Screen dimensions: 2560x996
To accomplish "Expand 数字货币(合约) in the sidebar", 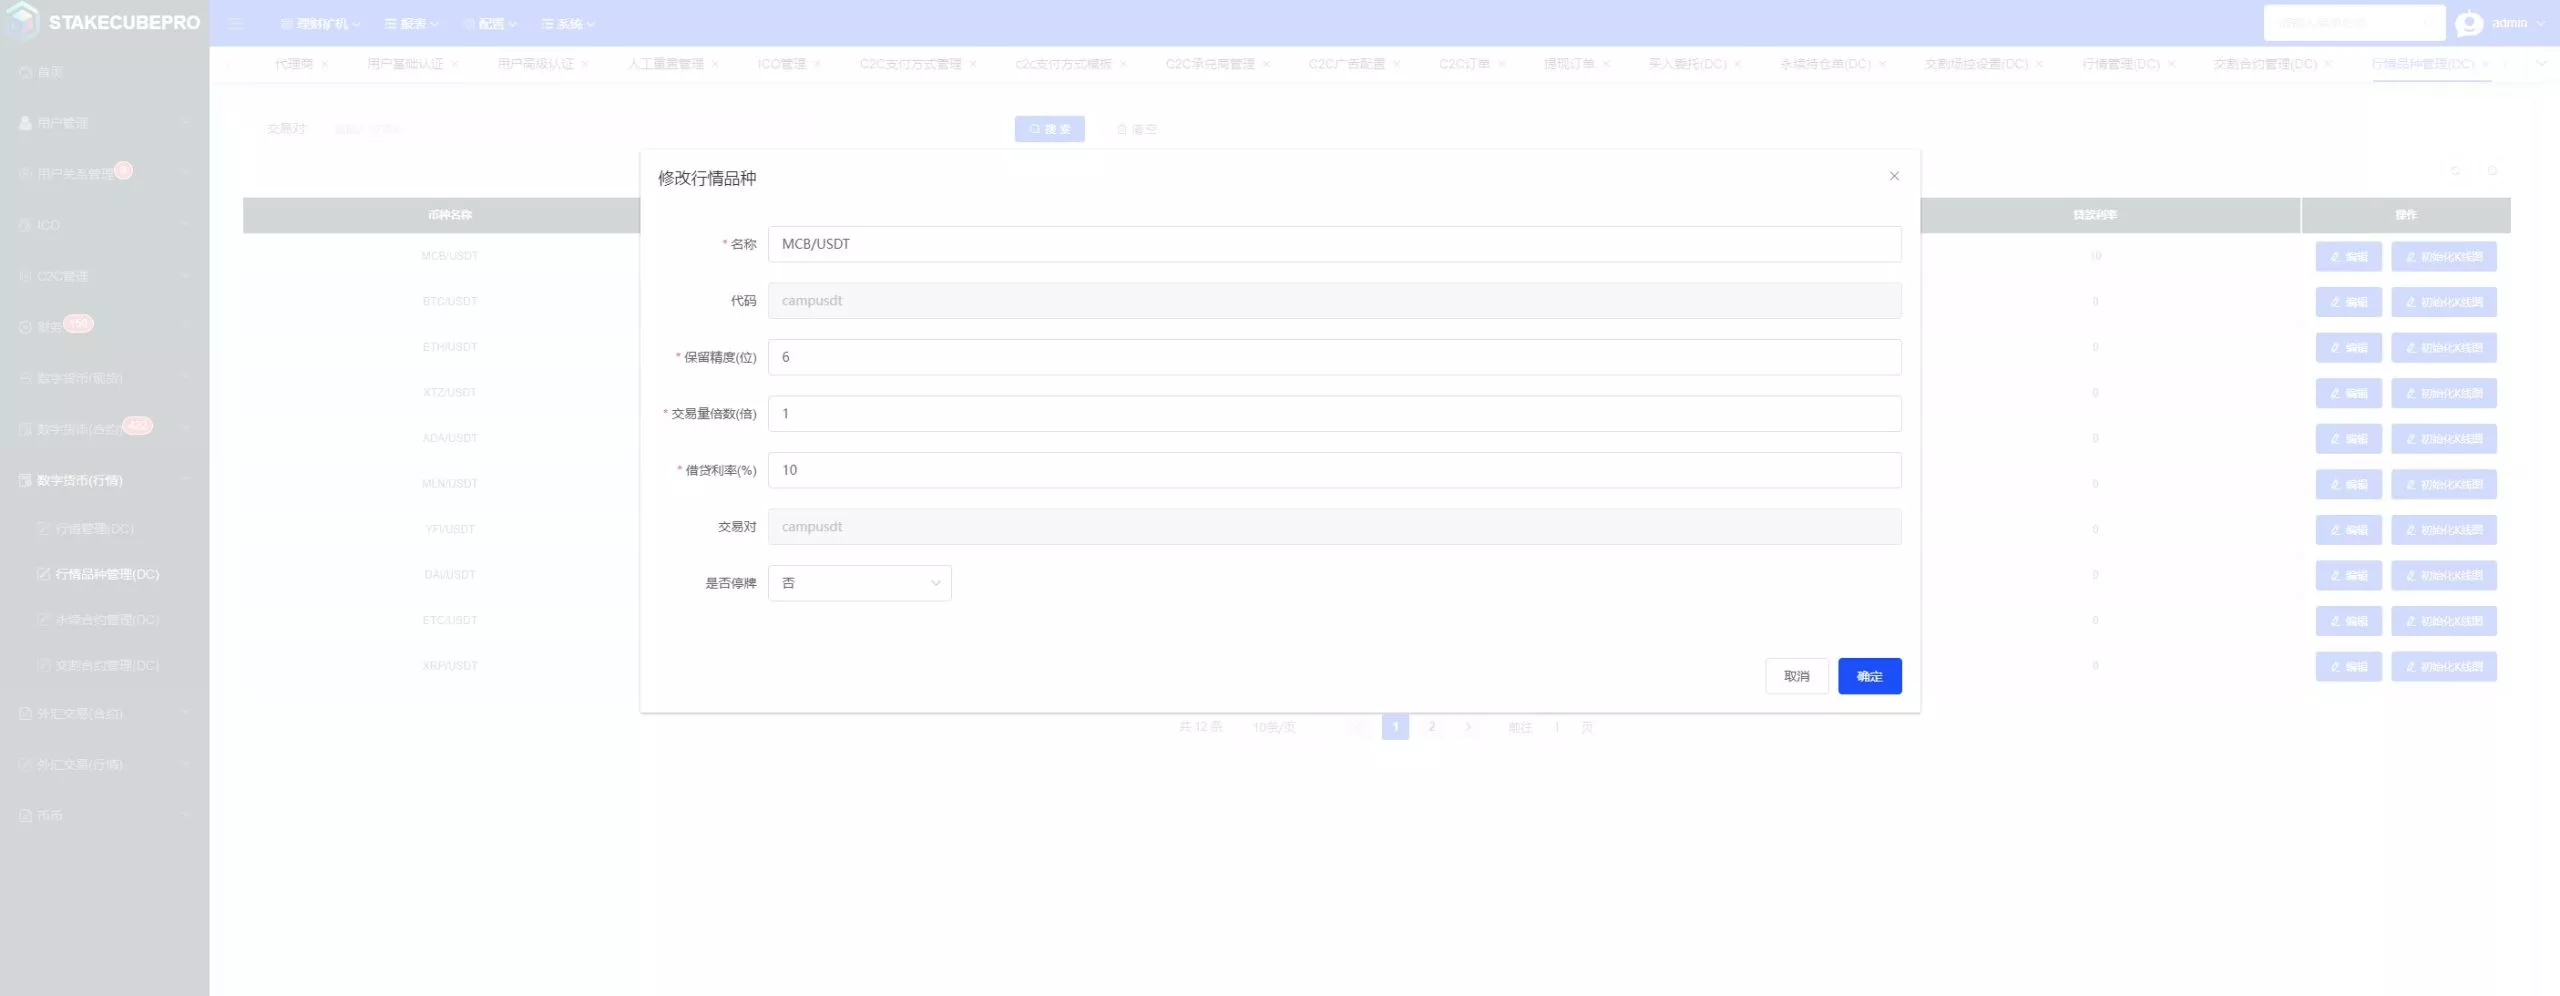I will click(104, 429).
